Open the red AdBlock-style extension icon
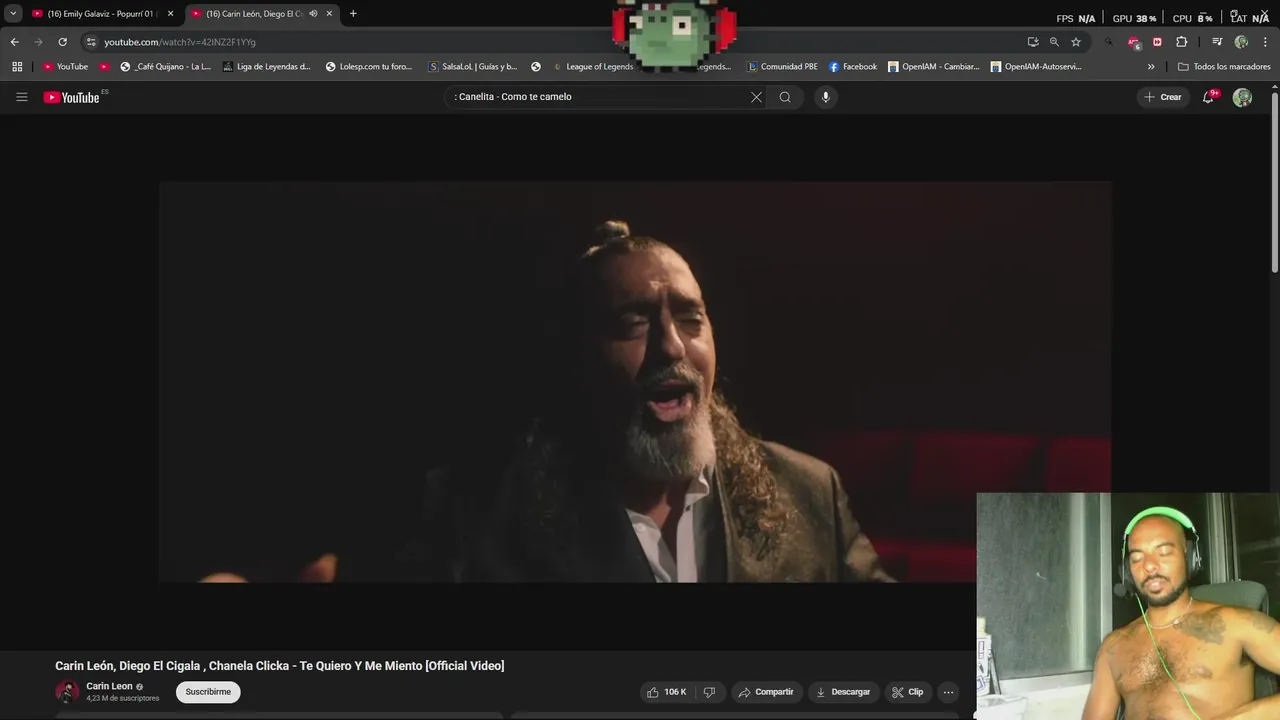Viewport: 1280px width, 720px height. pyautogui.click(x=1133, y=42)
